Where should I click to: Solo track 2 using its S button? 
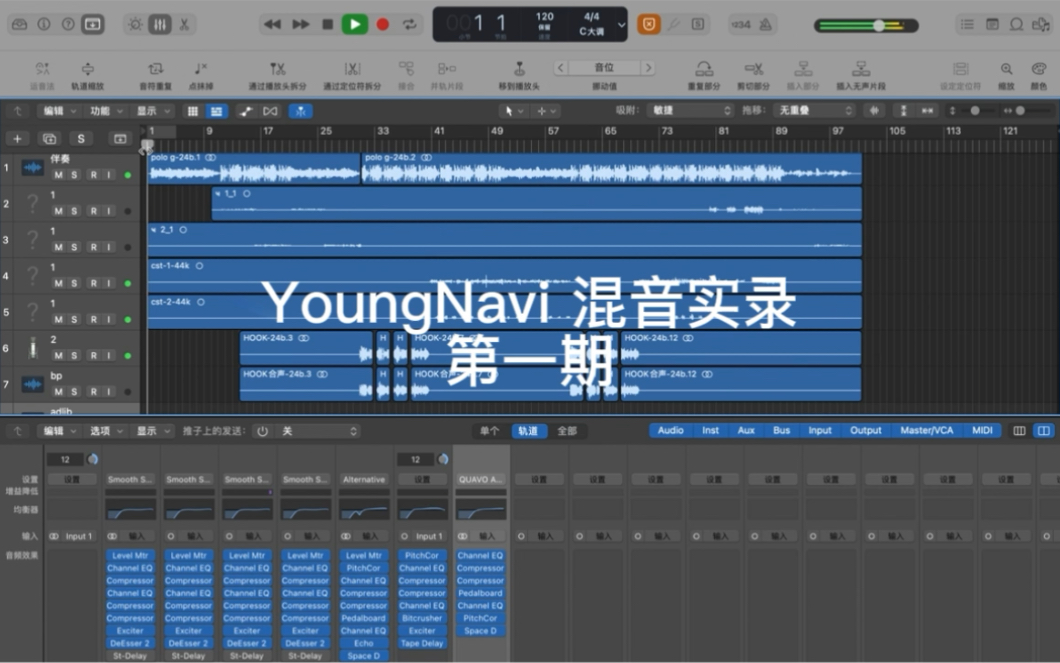tap(73, 211)
